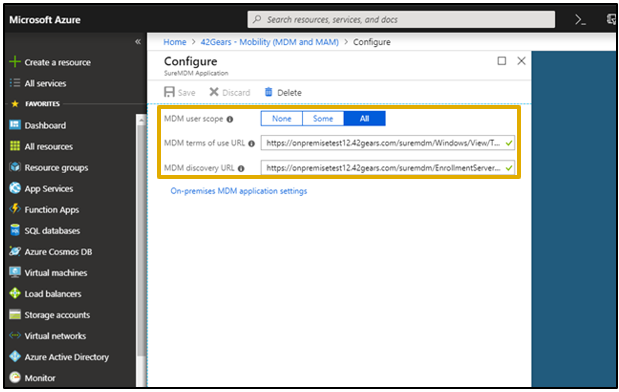Set MDM user scope to All
Screen dimensions: 619x392
(364, 118)
